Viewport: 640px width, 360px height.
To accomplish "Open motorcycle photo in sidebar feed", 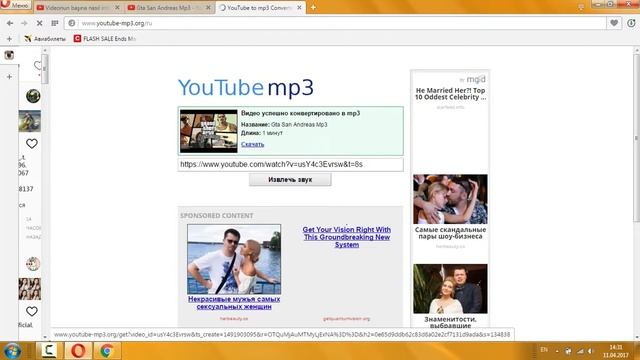I will 30,121.
